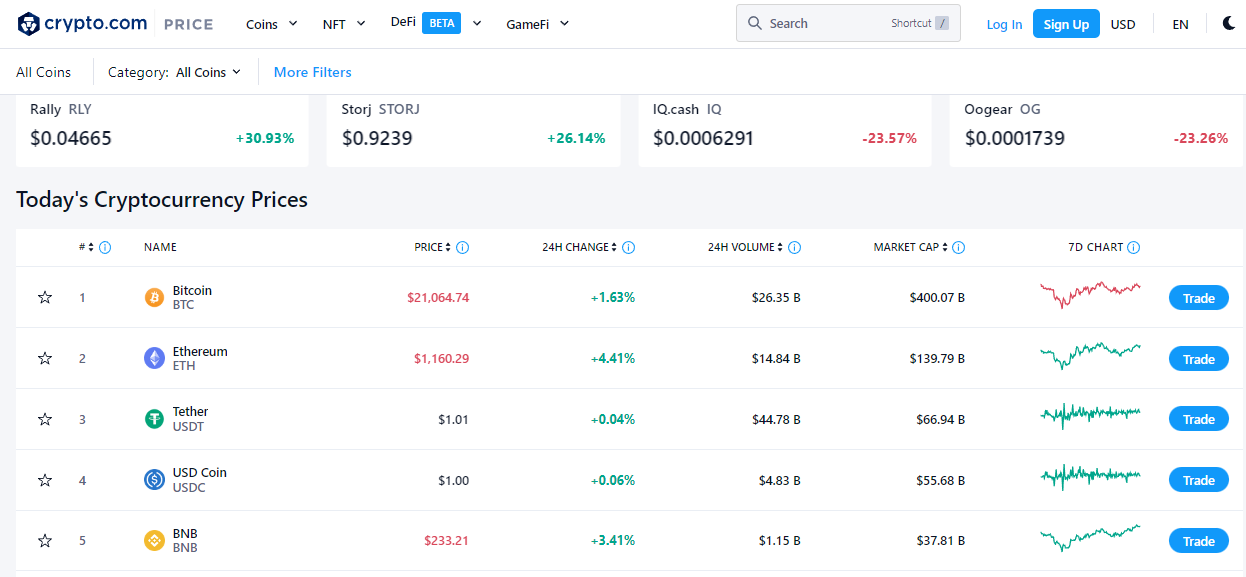Switch to the All Coins tab
The width and height of the screenshot is (1246, 577).
(43, 72)
